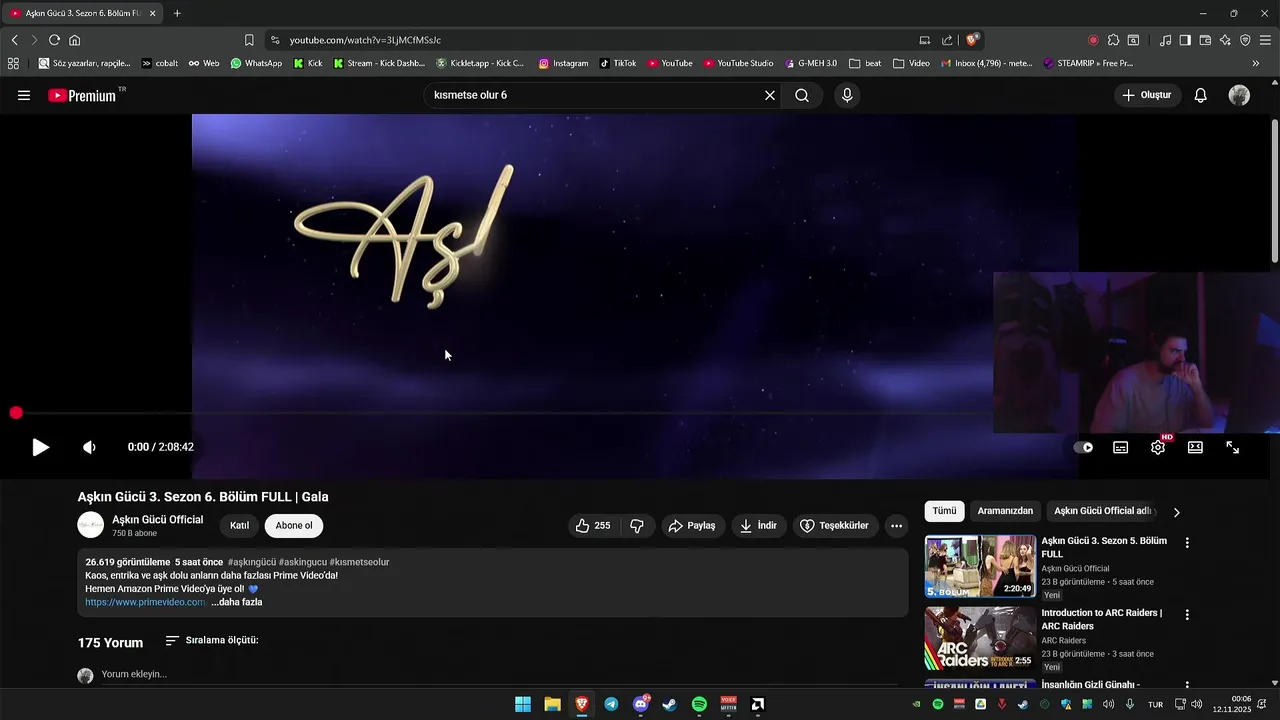Show more filter chips with right chevron
The width and height of the screenshot is (1280, 720).
[1176, 512]
